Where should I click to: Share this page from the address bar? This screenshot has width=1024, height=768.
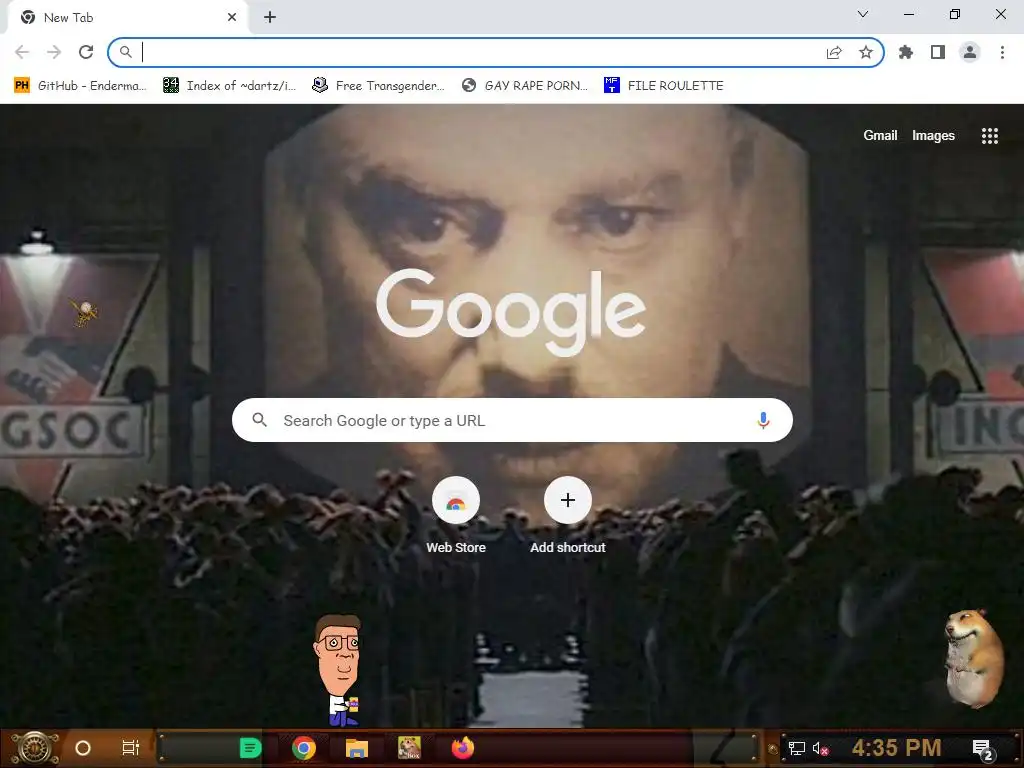click(834, 52)
